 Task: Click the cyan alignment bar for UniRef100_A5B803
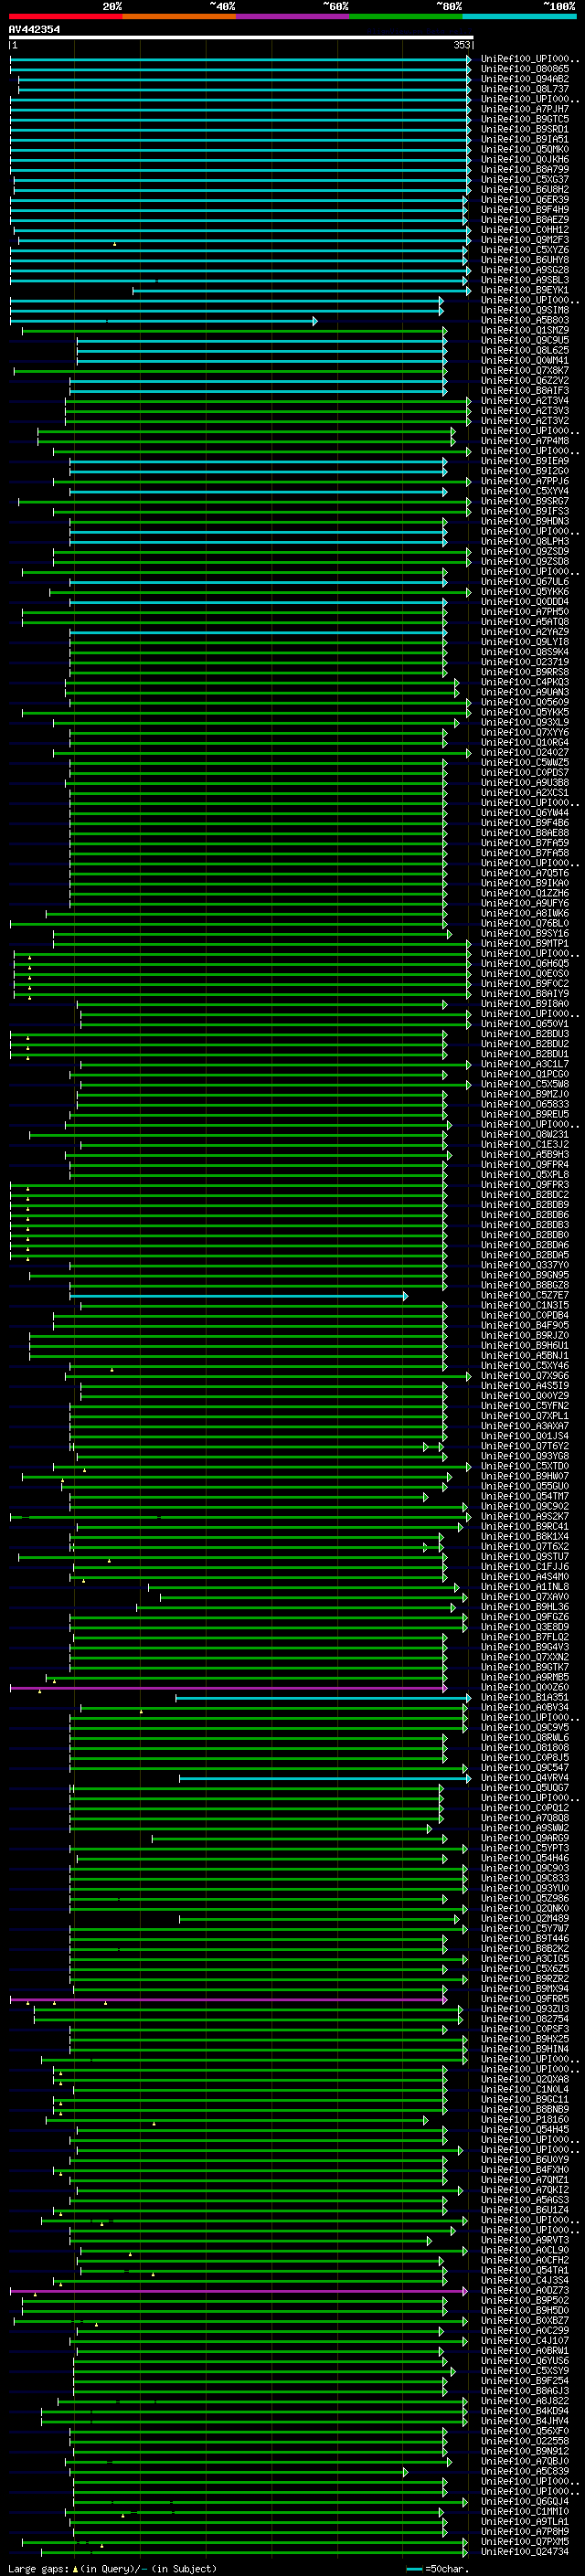click(x=164, y=321)
